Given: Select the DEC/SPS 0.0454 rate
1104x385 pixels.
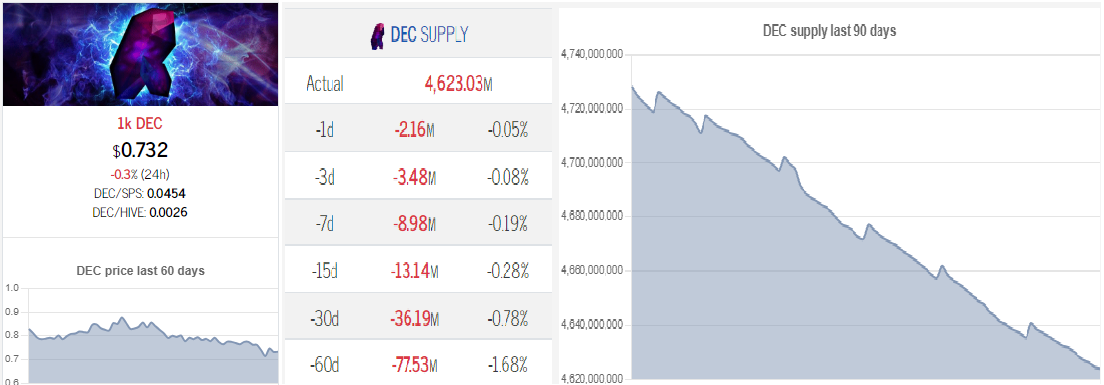Looking at the screenshot, I should click(141, 194).
